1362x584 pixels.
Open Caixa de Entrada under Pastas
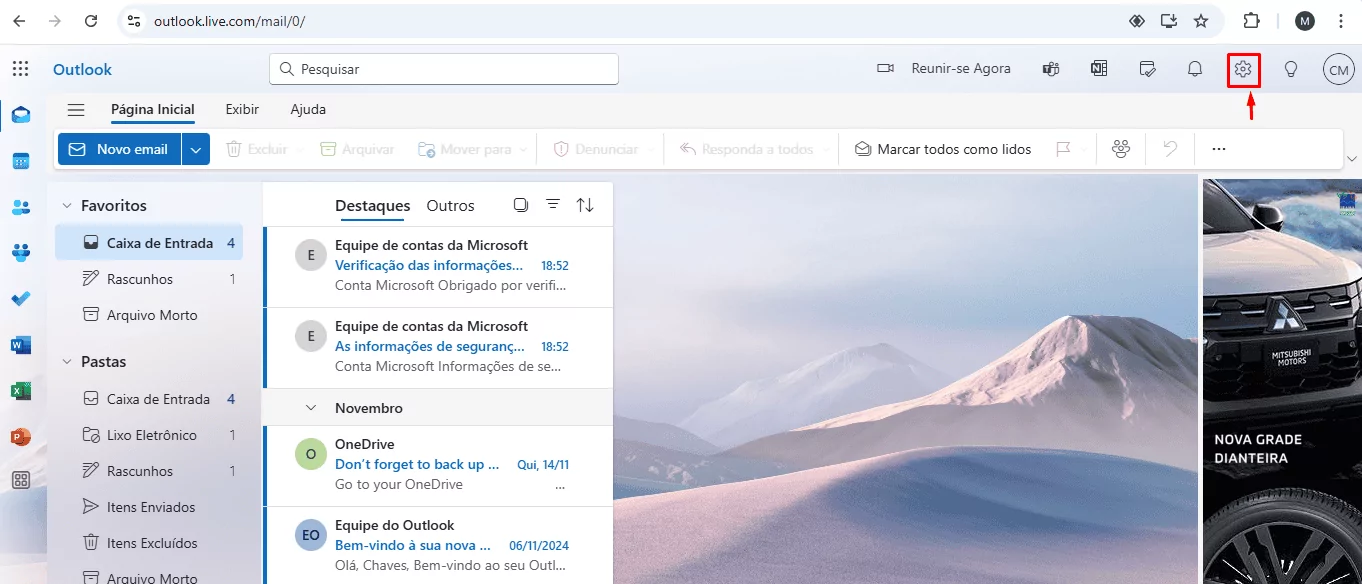[x=149, y=399]
